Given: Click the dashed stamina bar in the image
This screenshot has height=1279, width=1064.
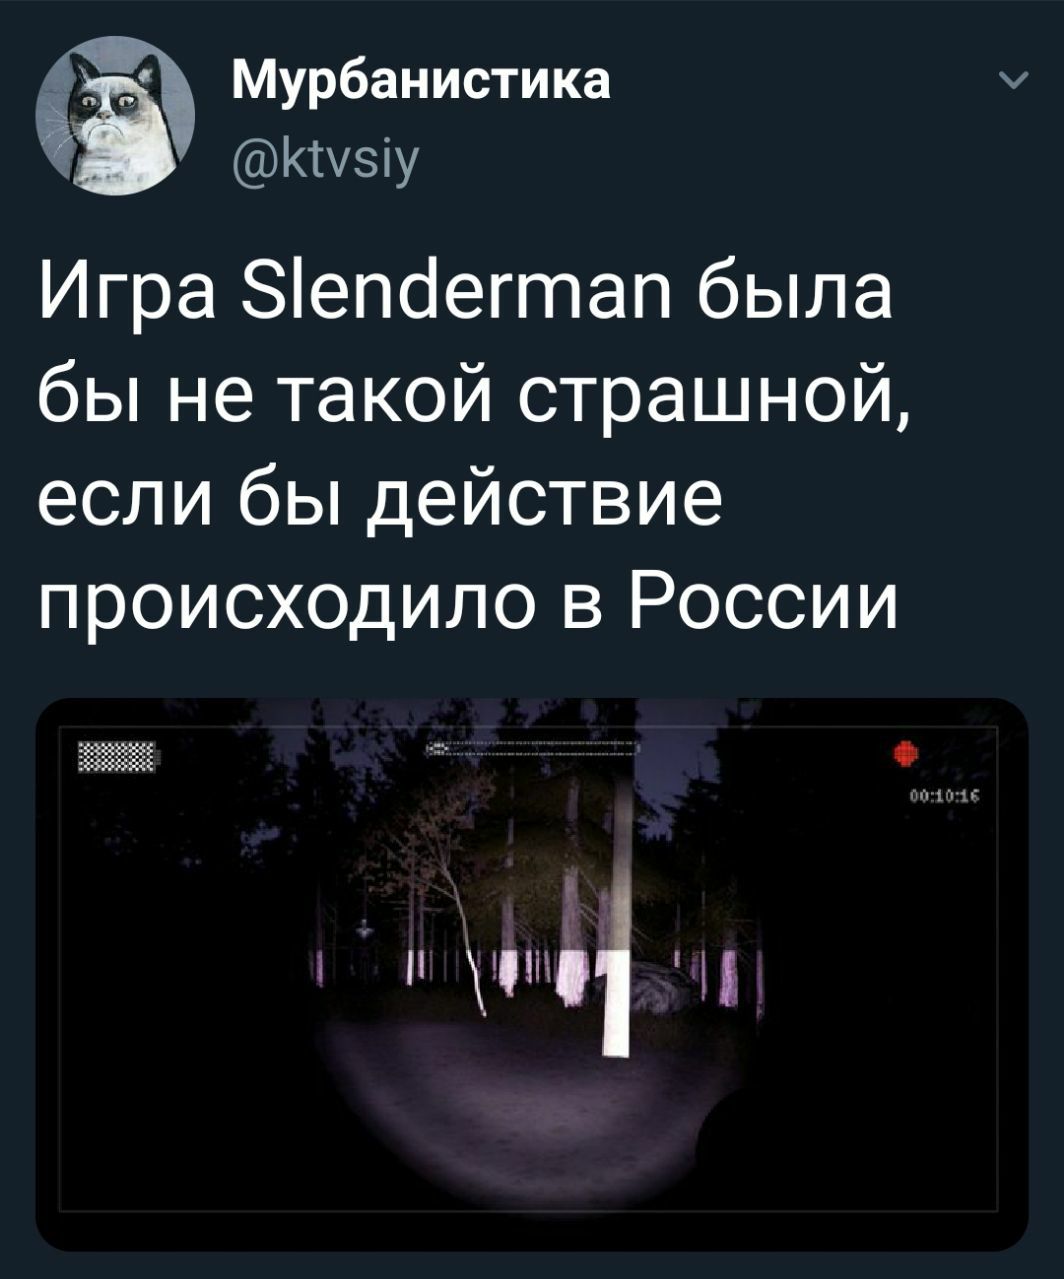Looking at the screenshot, I should (x=533, y=748).
